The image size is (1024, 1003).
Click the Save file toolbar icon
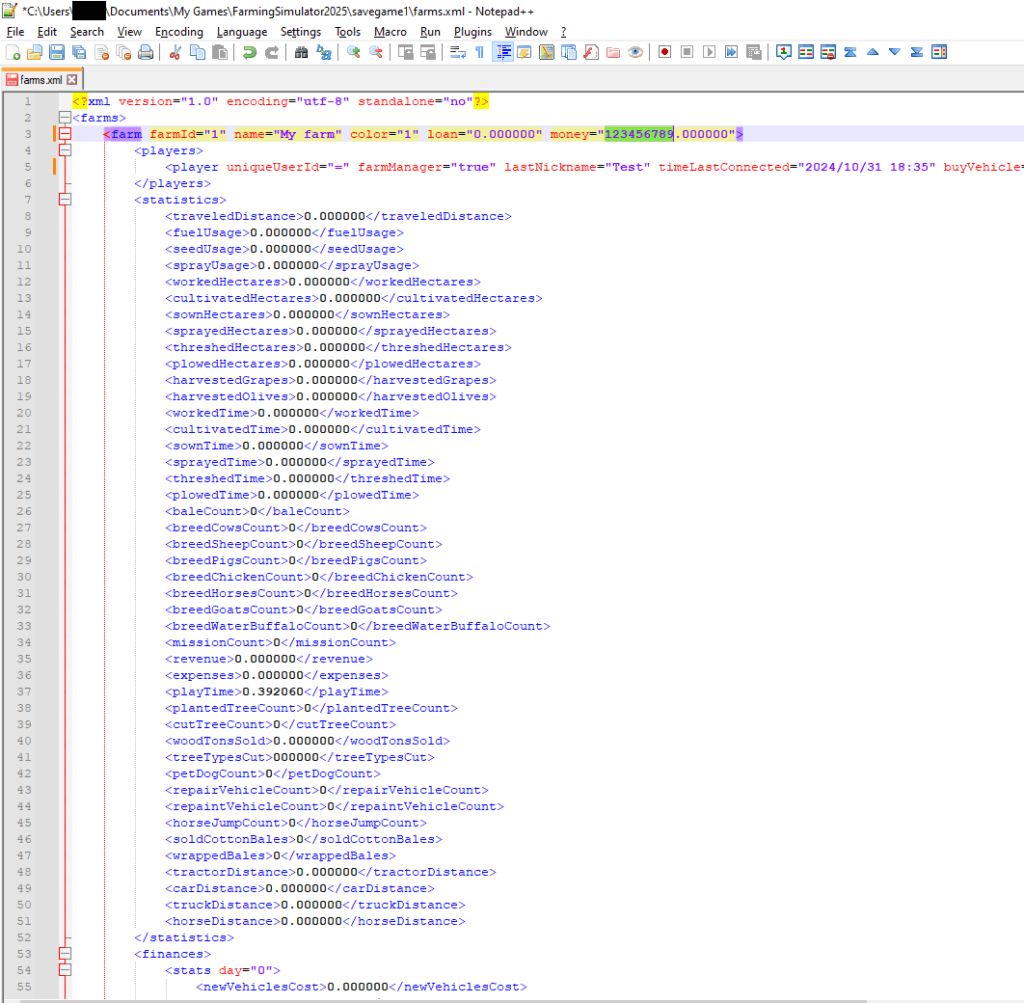(56, 52)
